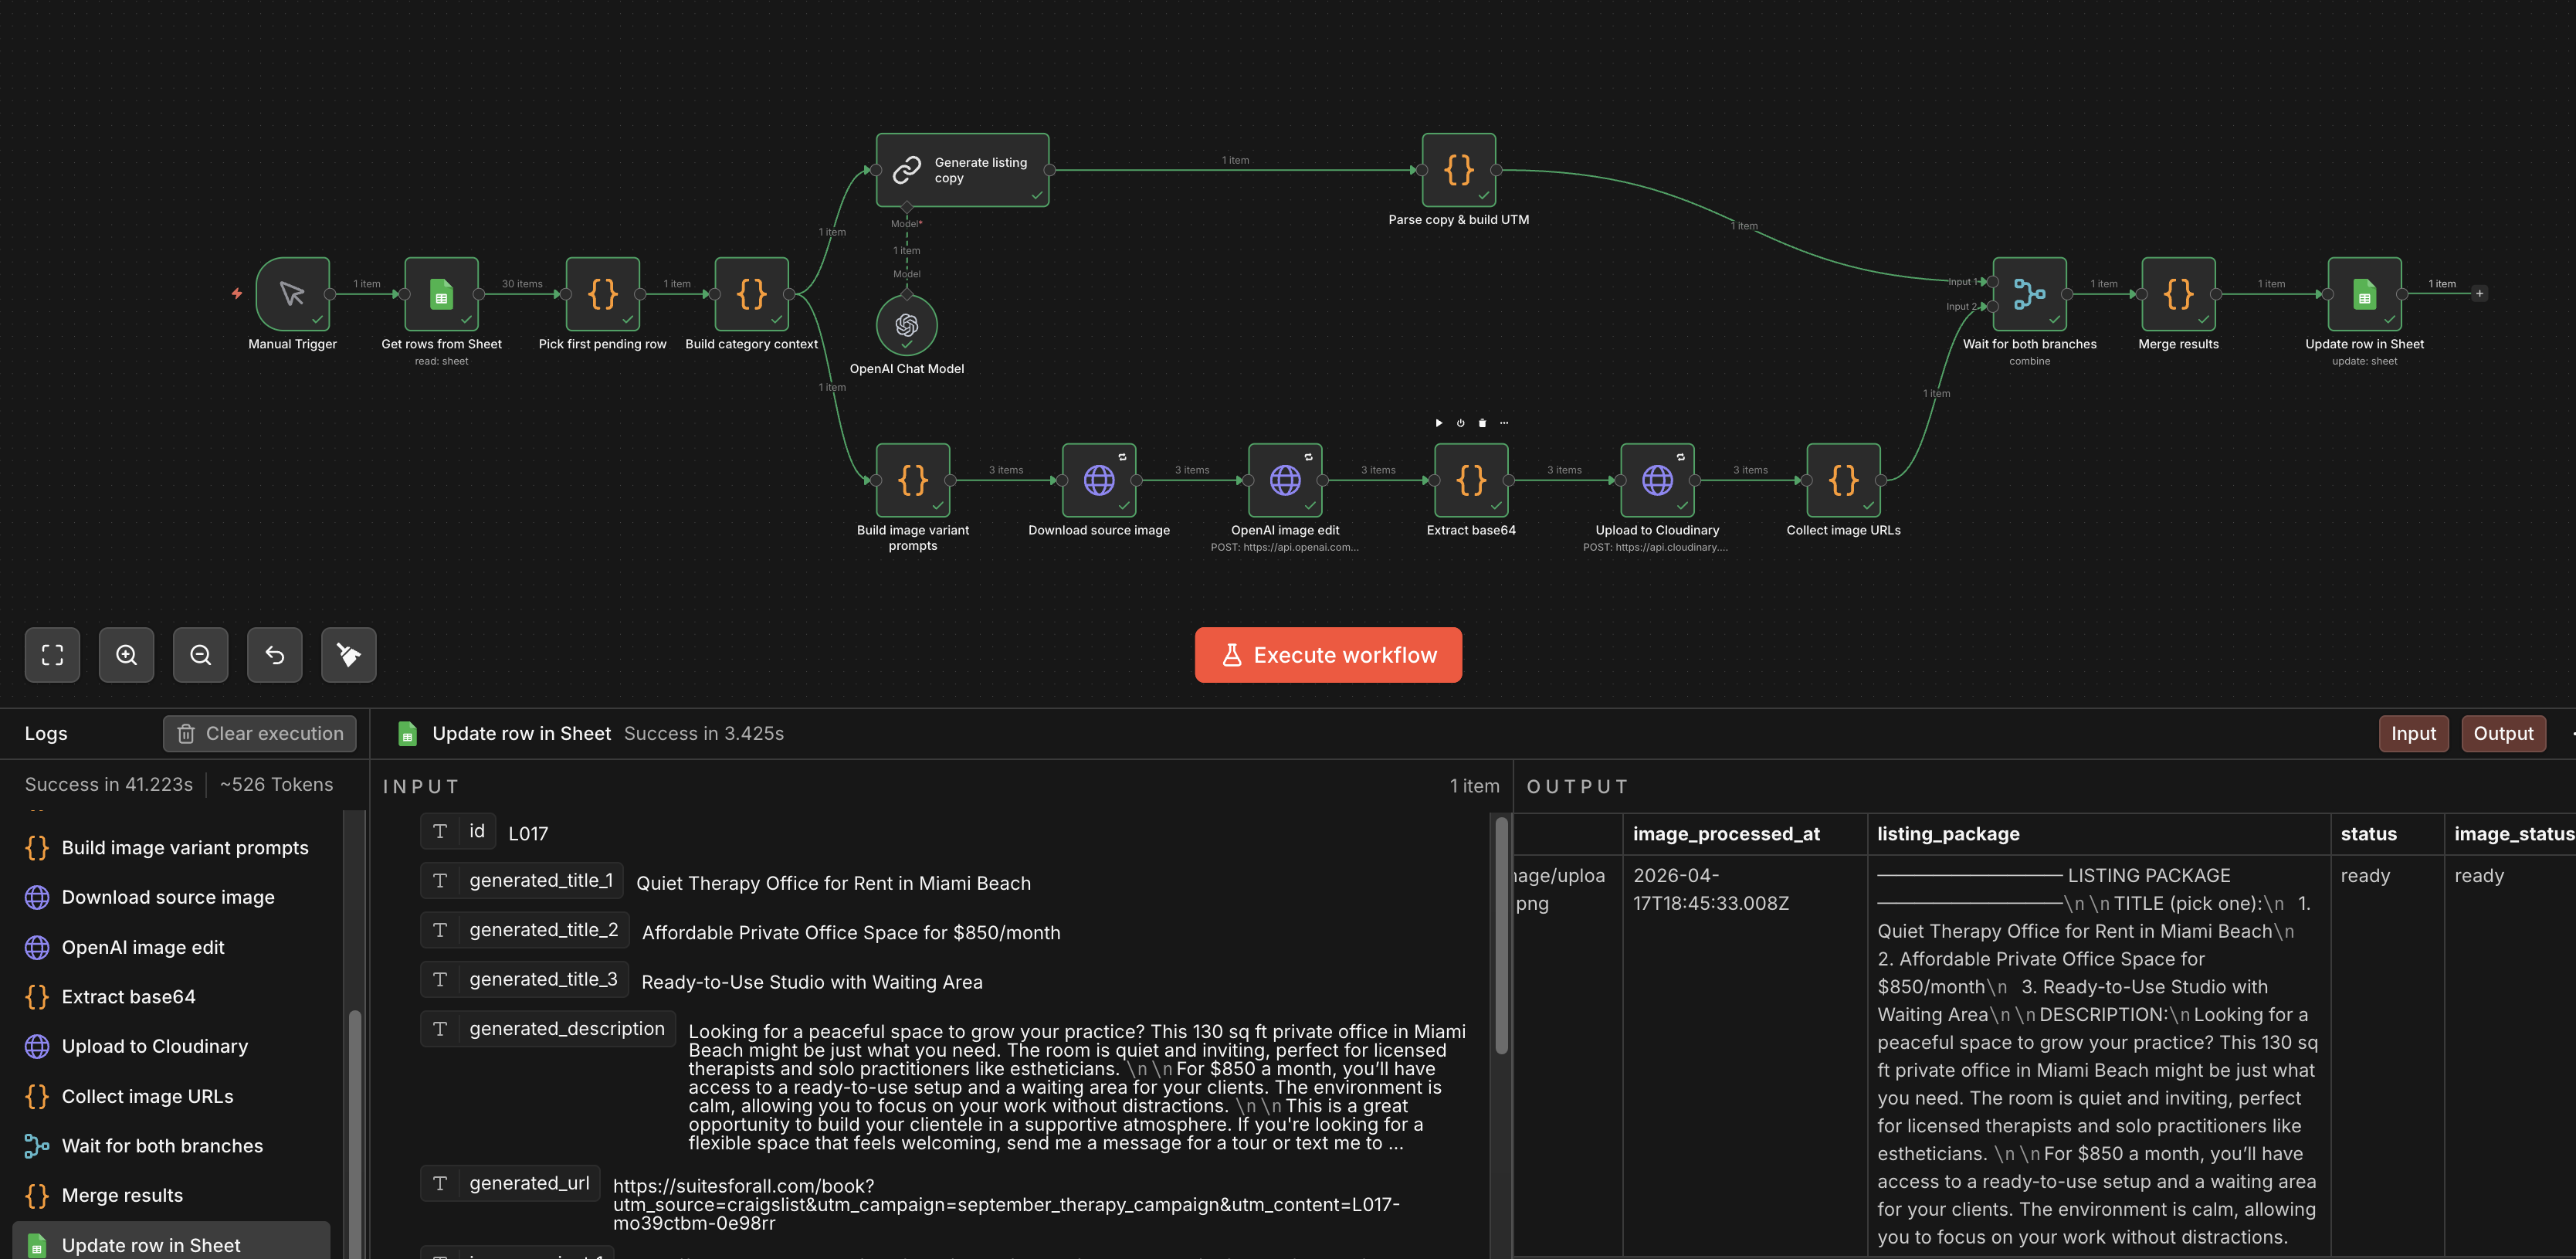Click the ~526 Tokens label

277,785
